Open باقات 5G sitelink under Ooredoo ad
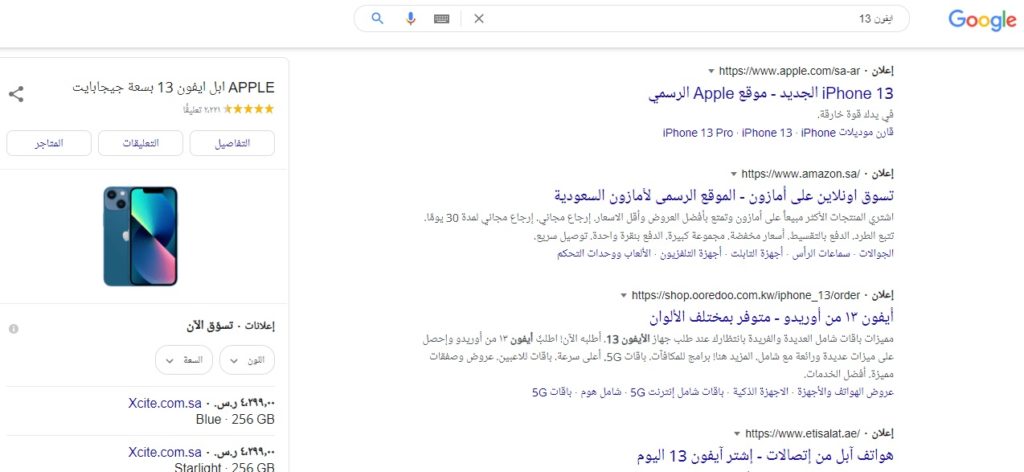This screenshot has width=1024, height=472. [552, 392]
